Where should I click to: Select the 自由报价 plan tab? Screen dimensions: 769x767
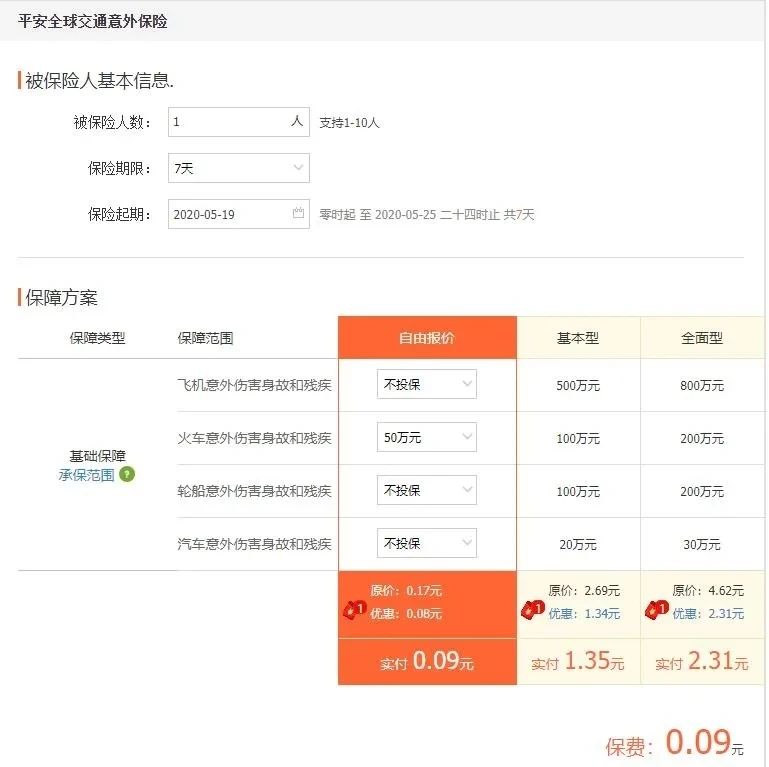pyautogui.click(x=427, y=337)
